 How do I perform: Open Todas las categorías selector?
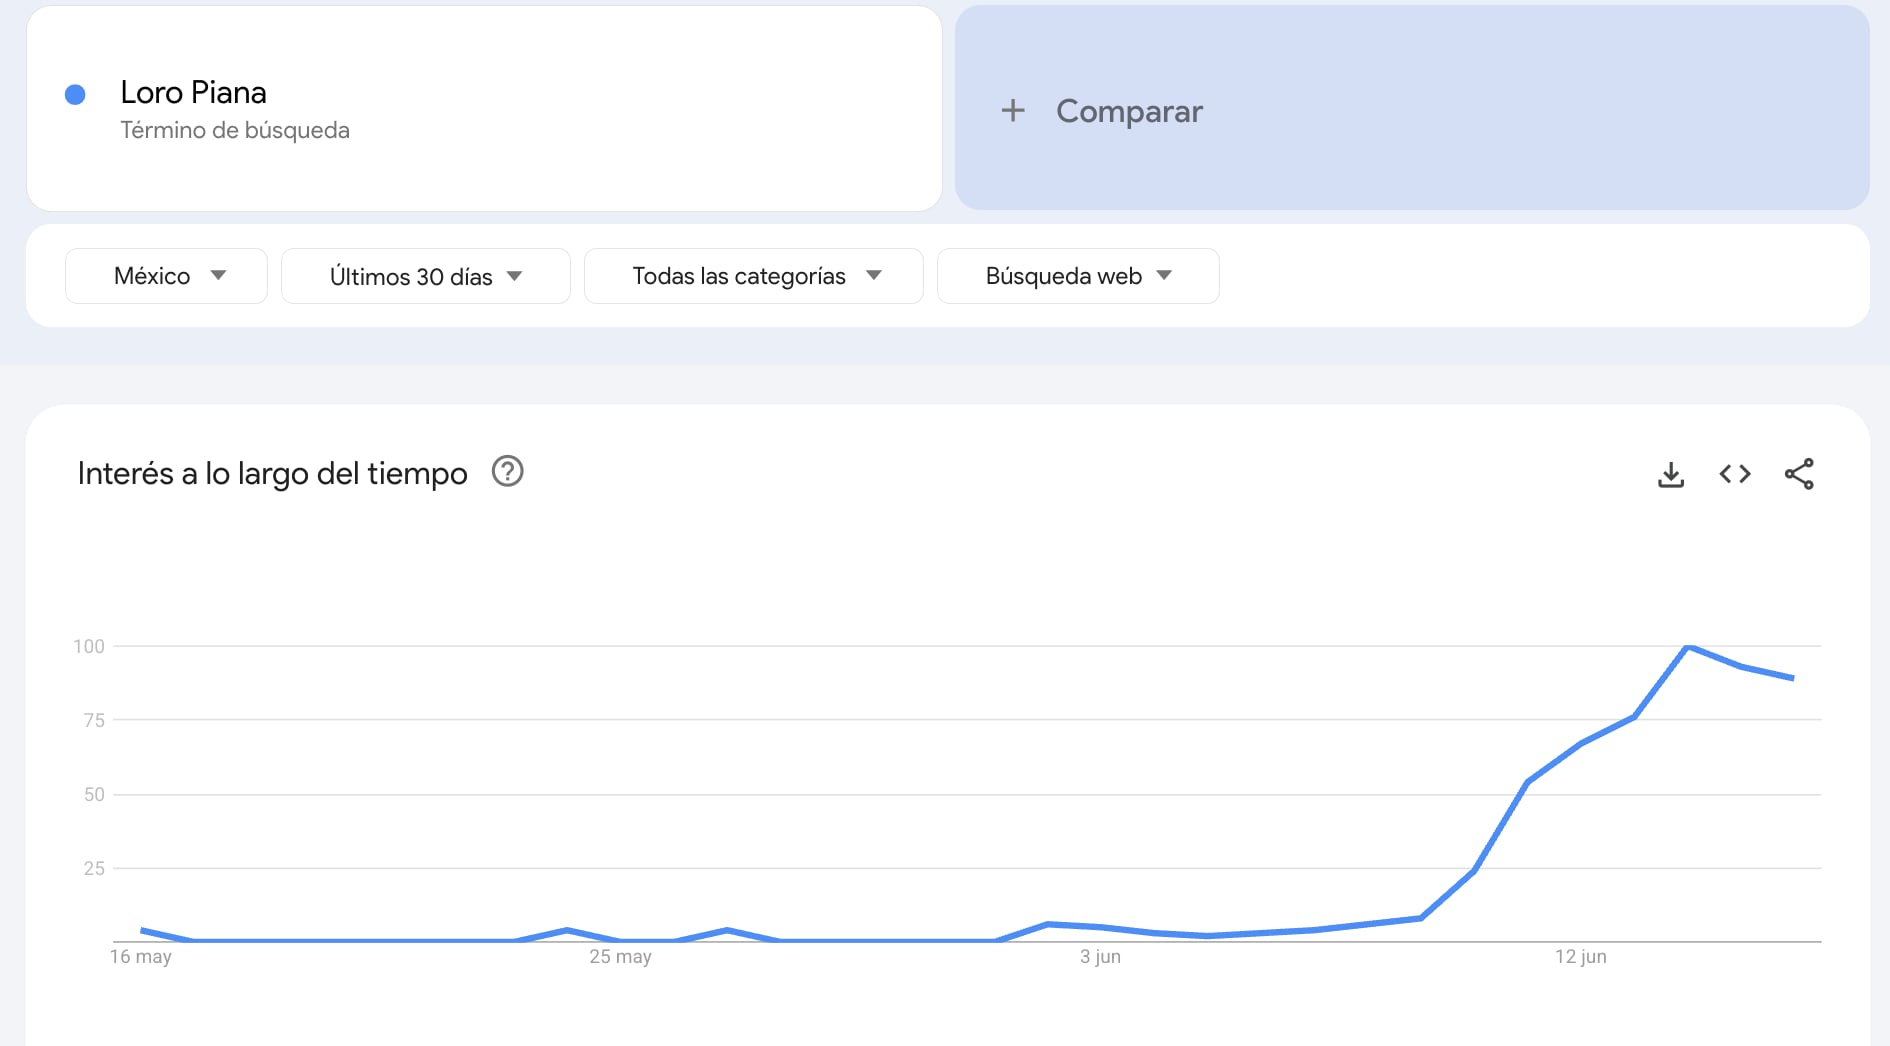coord(753,275)
